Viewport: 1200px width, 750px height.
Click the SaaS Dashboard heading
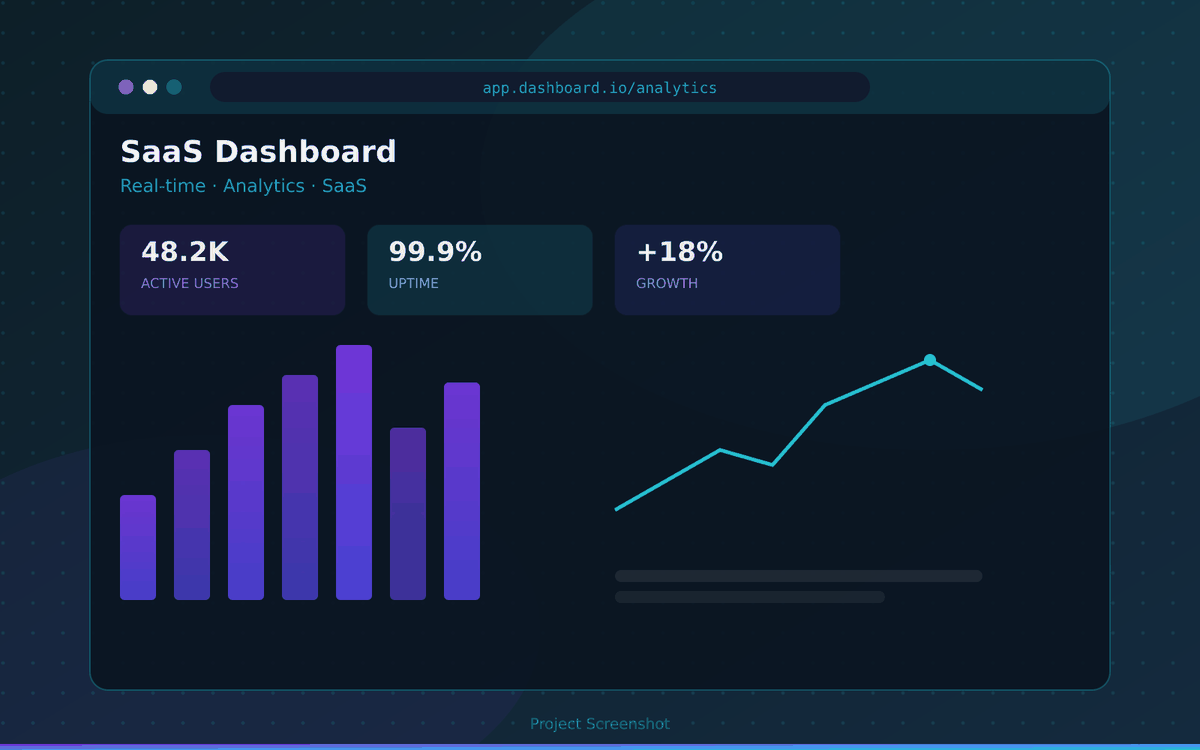[x=258, y=152]
